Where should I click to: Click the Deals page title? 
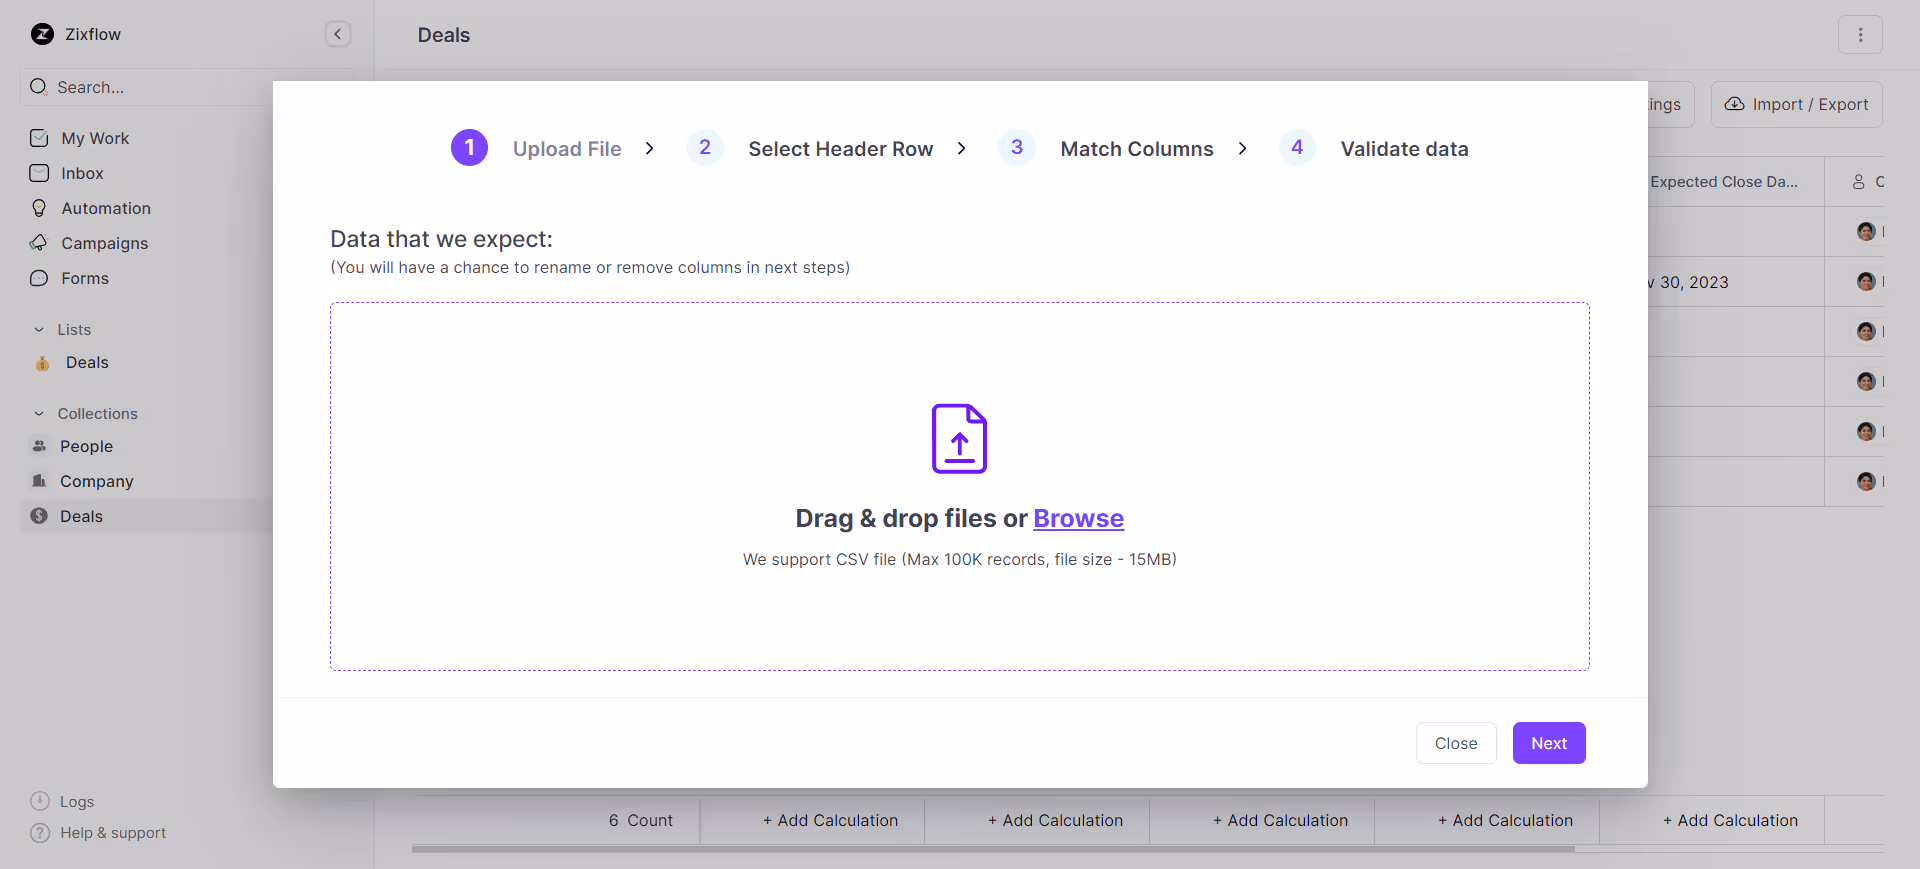click(444, 35)
